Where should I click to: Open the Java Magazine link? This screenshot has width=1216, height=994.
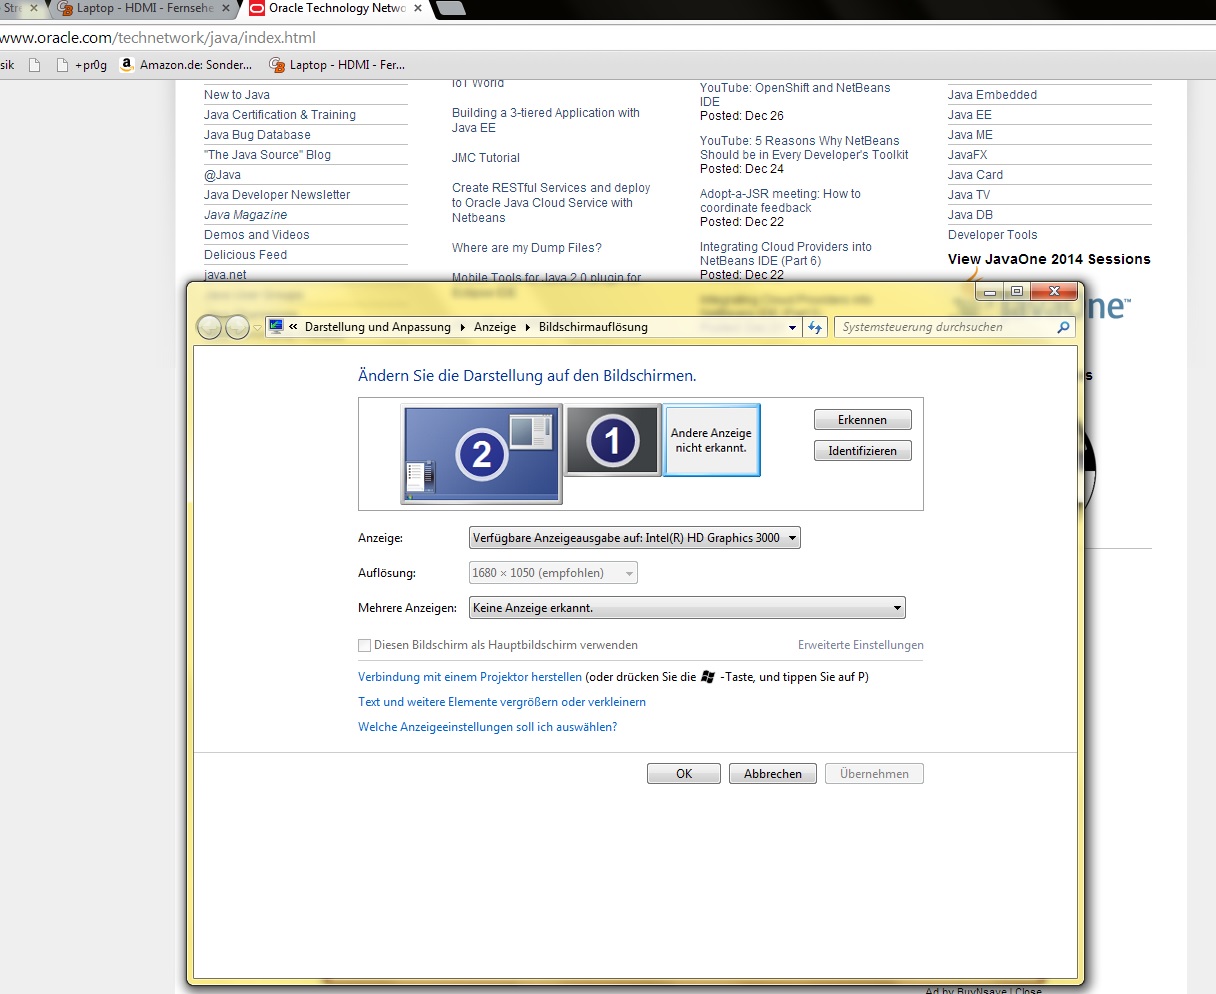(245, 215)
